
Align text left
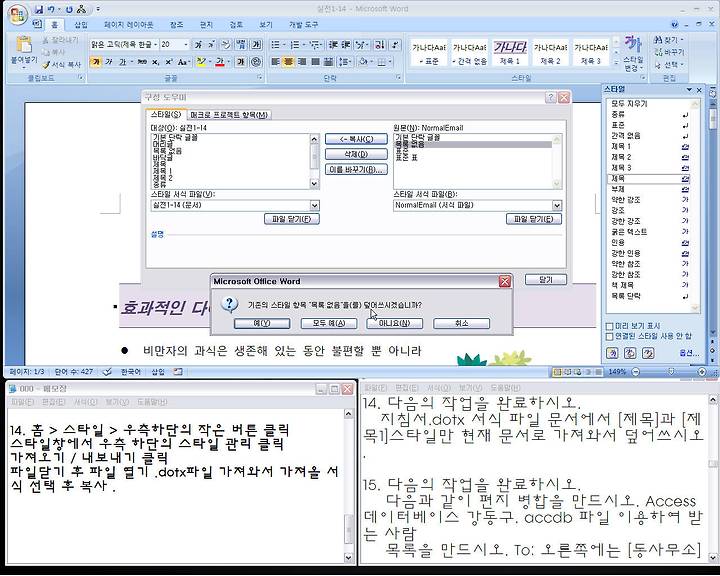coord(275,62)
